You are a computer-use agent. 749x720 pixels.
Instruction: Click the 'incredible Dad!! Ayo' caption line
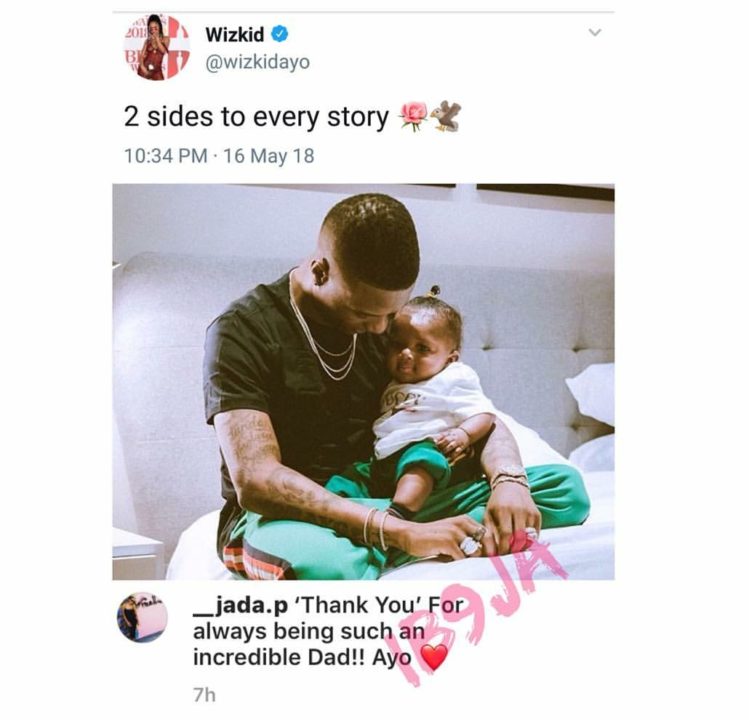[302, 657]
